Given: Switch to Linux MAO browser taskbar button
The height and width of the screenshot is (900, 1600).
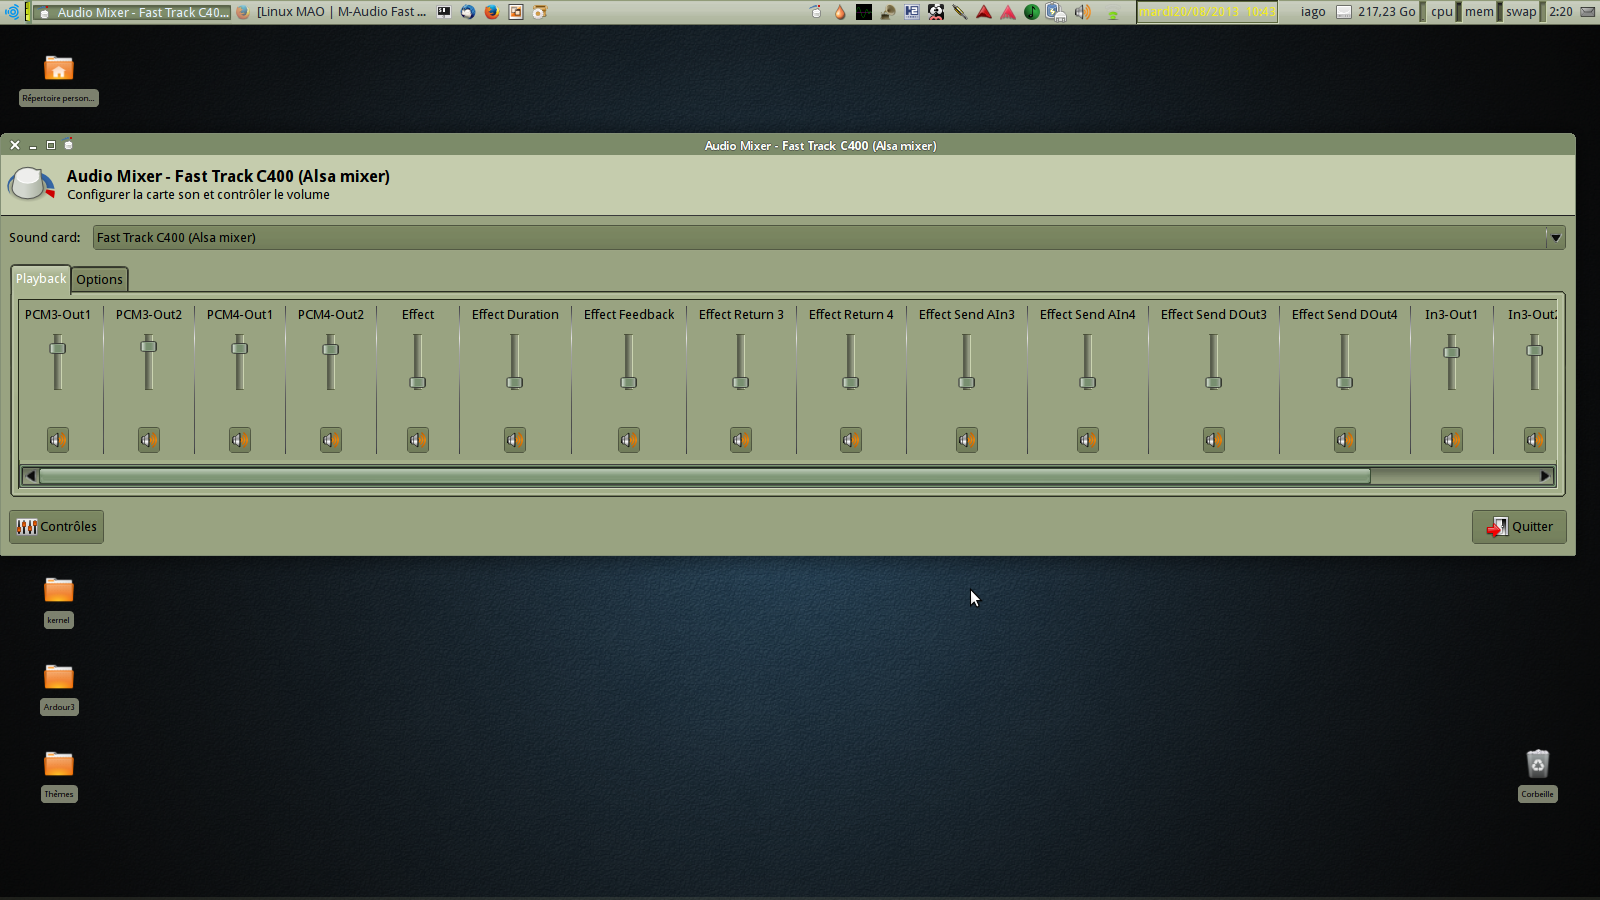Looking at the screenshot, I should click(x=331, y=12).
